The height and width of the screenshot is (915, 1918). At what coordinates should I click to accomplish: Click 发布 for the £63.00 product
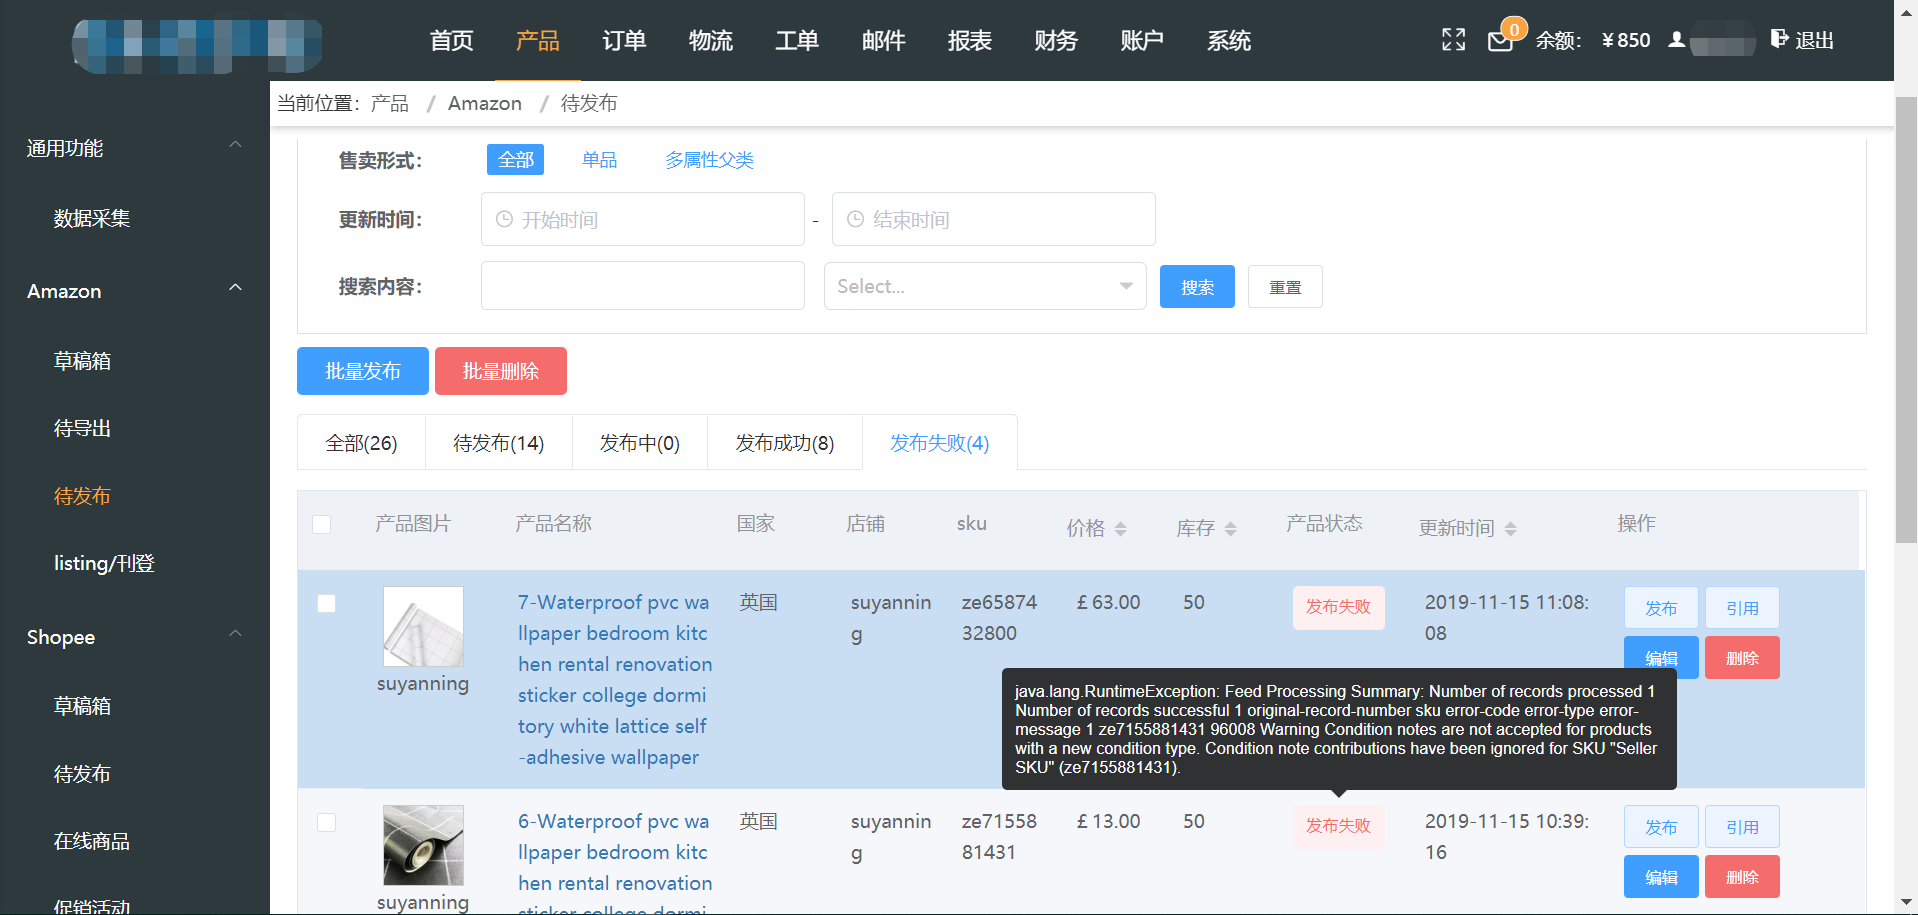pos(1661,608)
